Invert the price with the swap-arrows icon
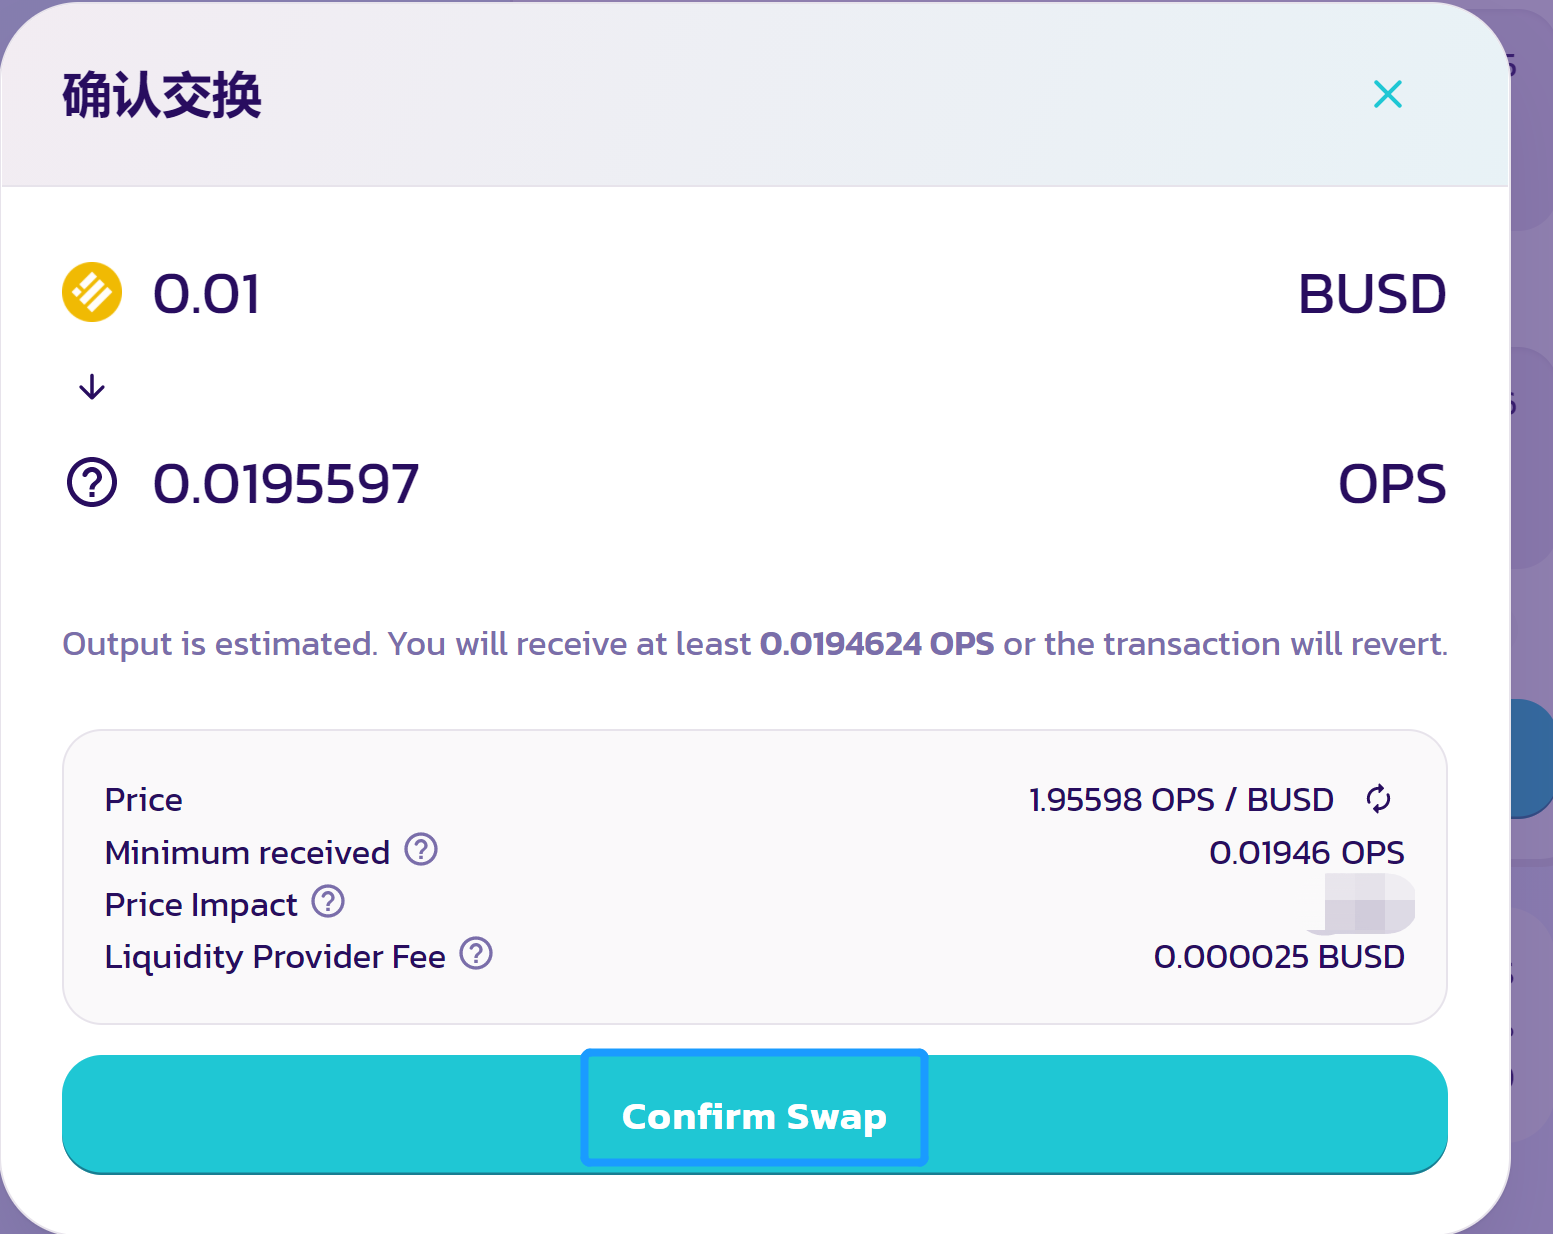1553x1234 pixels. [1378, 799]
